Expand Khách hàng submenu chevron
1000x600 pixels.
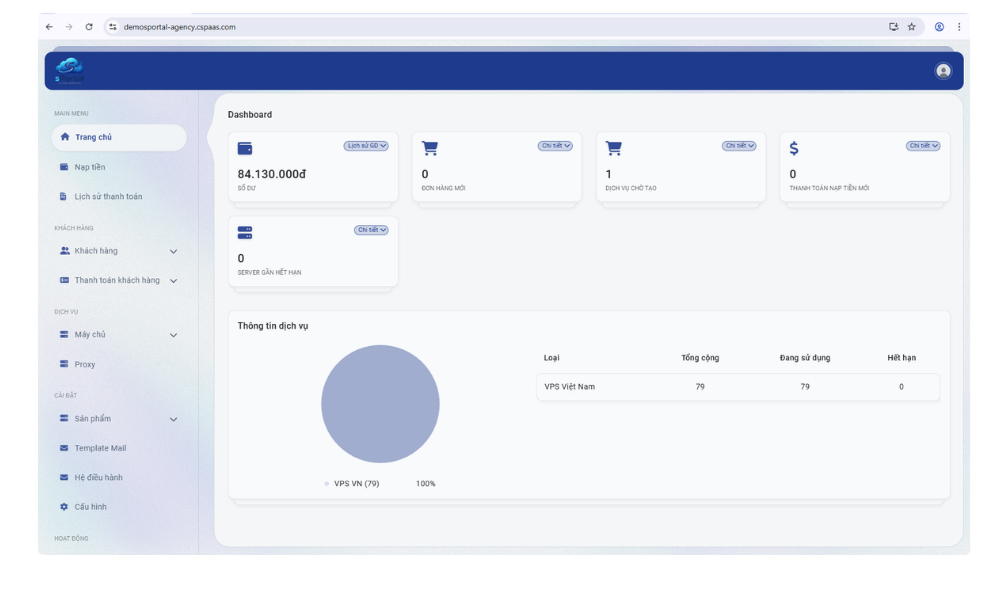click(x=173, y=251)
